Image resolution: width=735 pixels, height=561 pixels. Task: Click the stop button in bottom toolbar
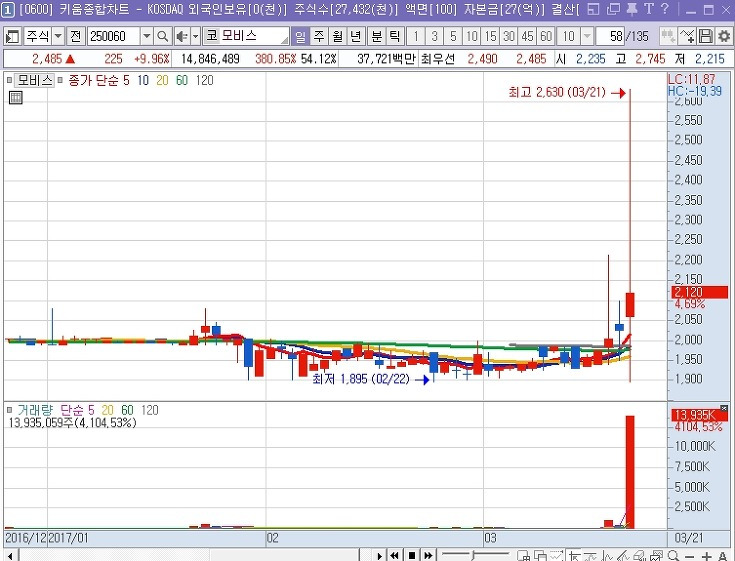click(412, 555)
